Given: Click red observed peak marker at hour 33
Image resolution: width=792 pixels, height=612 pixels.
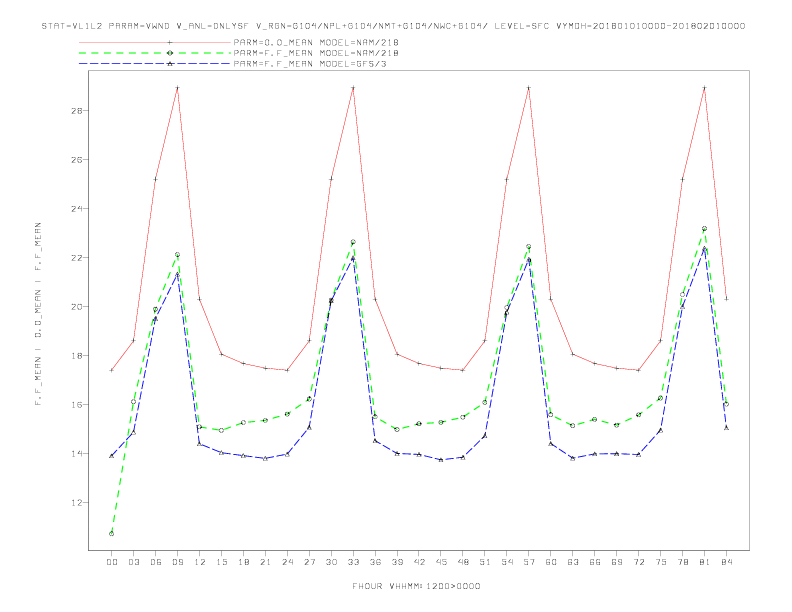Looking at the screenshot, I should (x=353, y=88).
